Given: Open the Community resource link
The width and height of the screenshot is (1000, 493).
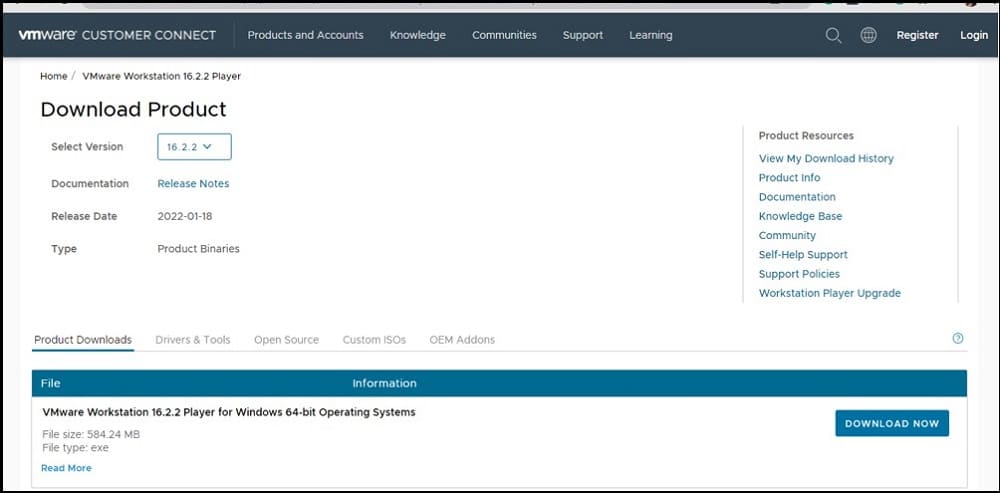Looking at the screenshot, I should point(787,235).
